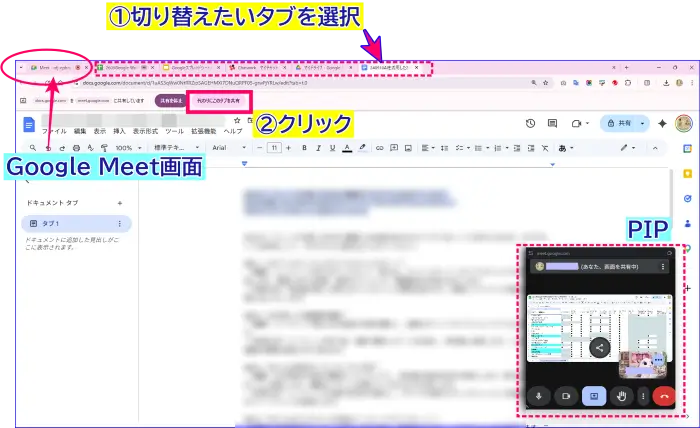Activate the paint format tool
Viewport: 700px width, 428px height.
point(104,148)
